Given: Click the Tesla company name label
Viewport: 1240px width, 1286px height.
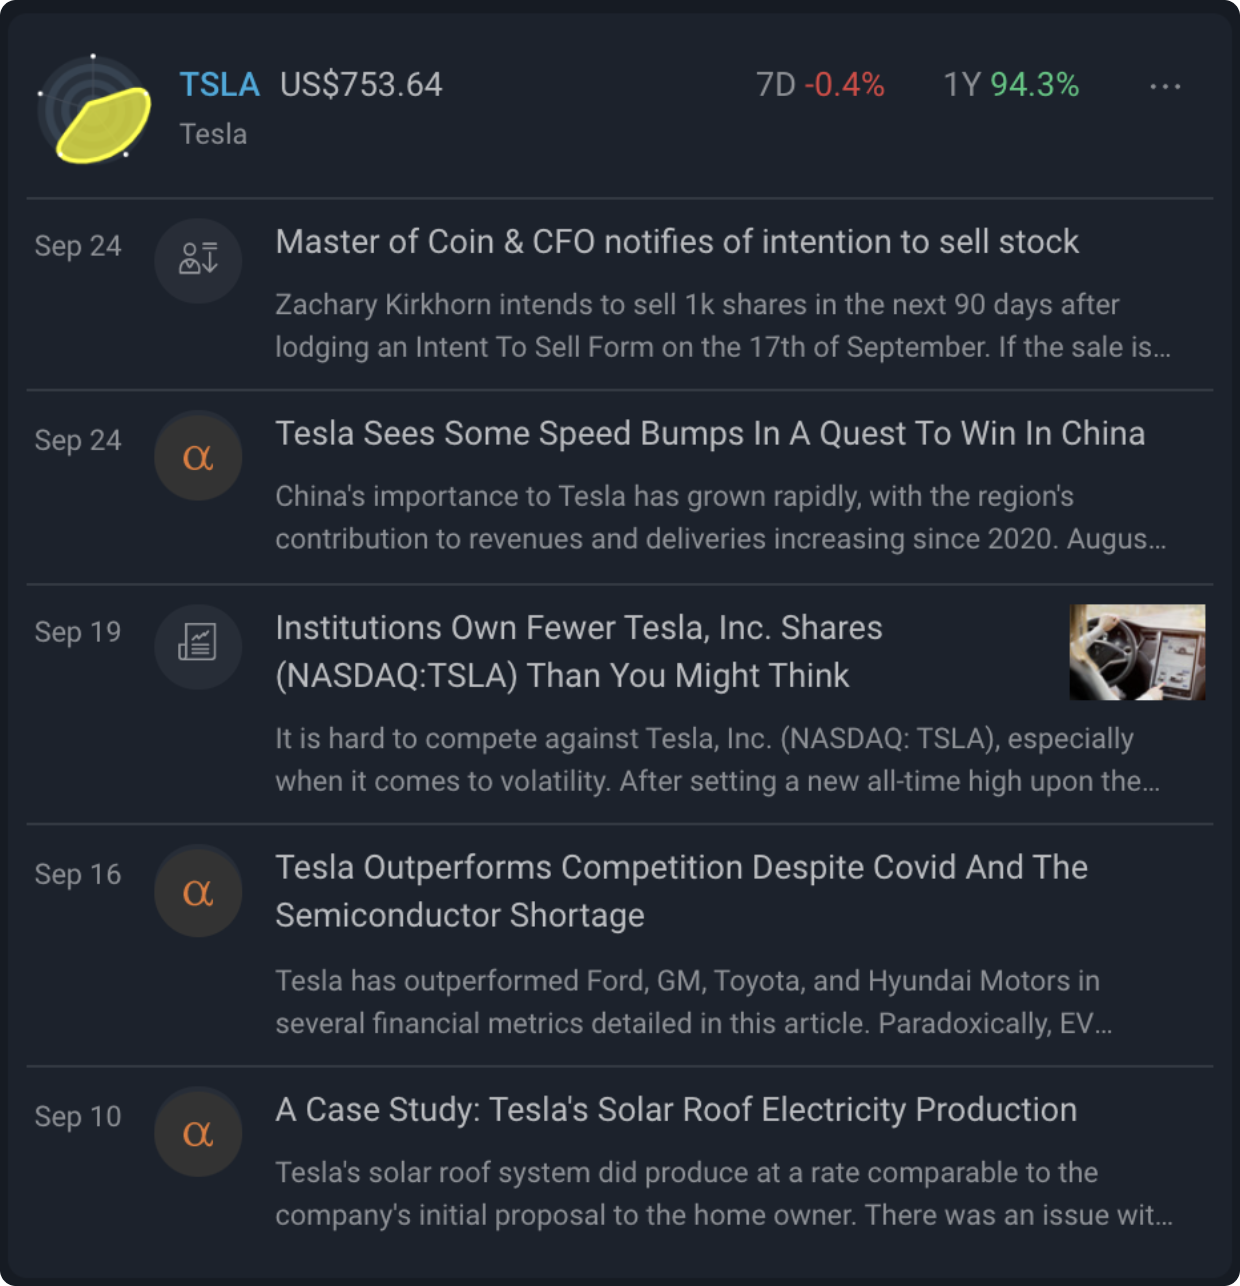Looking at the screenshot, I should click(213, 134).
